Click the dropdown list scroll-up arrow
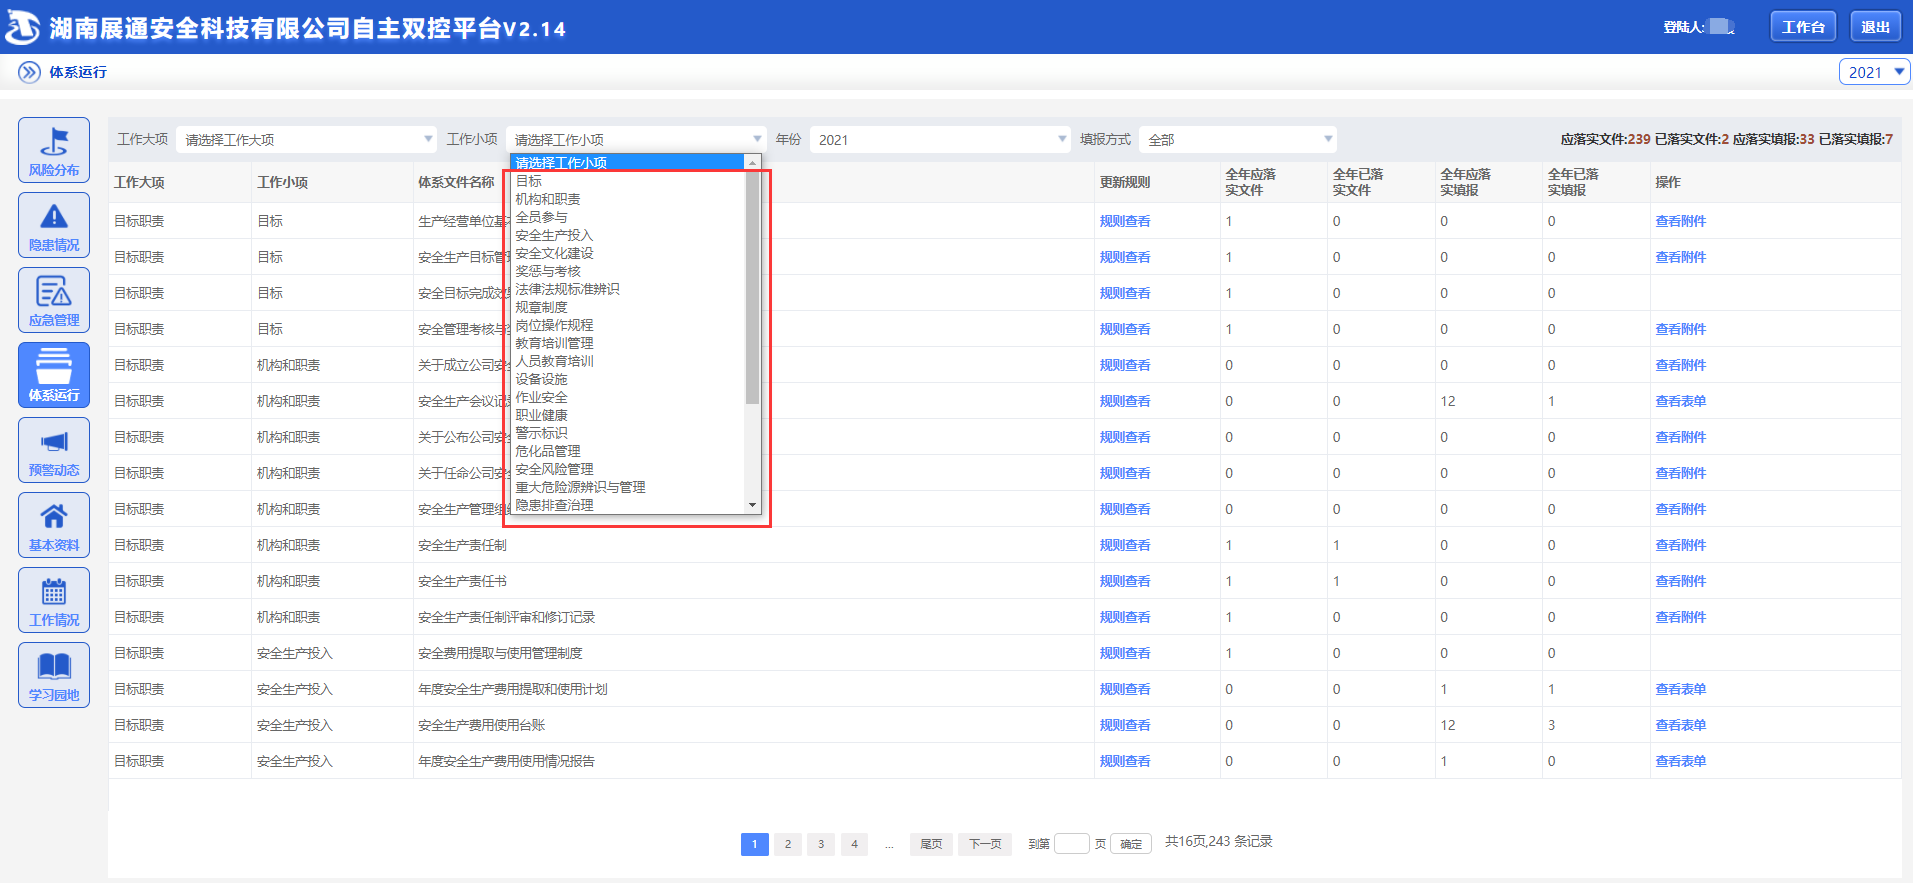 [x=753, y=162]
